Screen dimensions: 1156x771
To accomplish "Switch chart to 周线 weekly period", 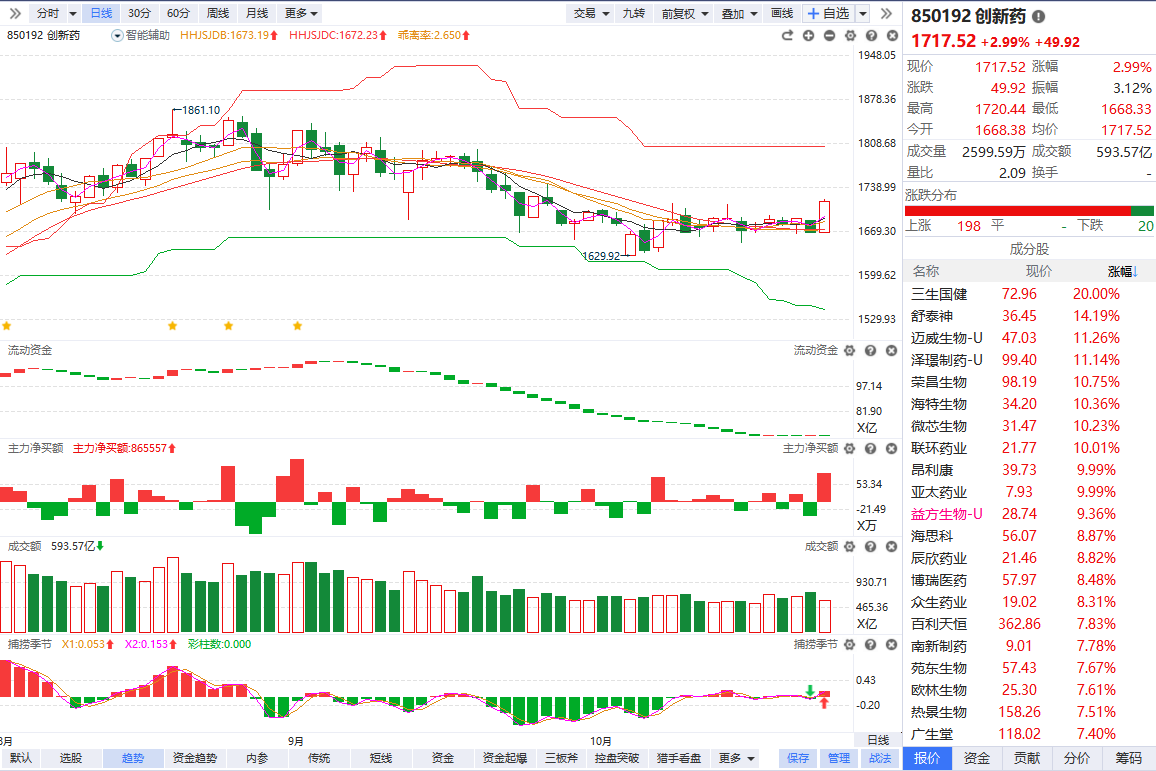I will (217, 13).
